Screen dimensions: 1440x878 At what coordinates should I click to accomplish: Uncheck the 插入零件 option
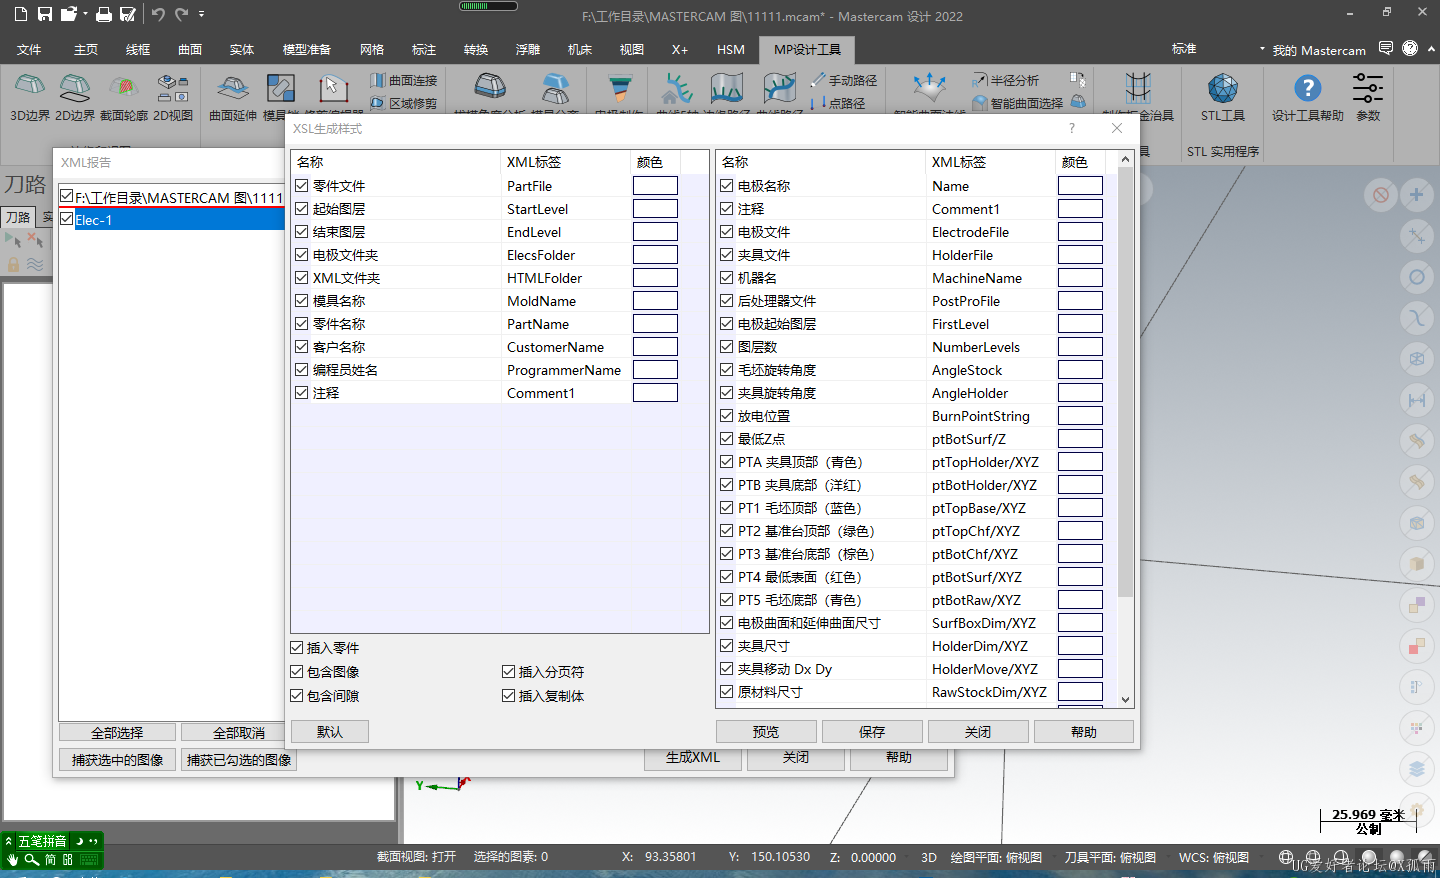click(x=297, y=648)
